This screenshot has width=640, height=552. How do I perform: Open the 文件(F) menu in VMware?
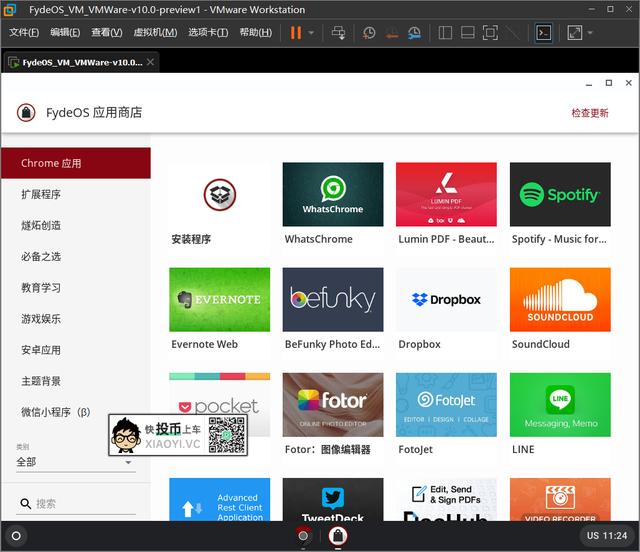(24, 32)
